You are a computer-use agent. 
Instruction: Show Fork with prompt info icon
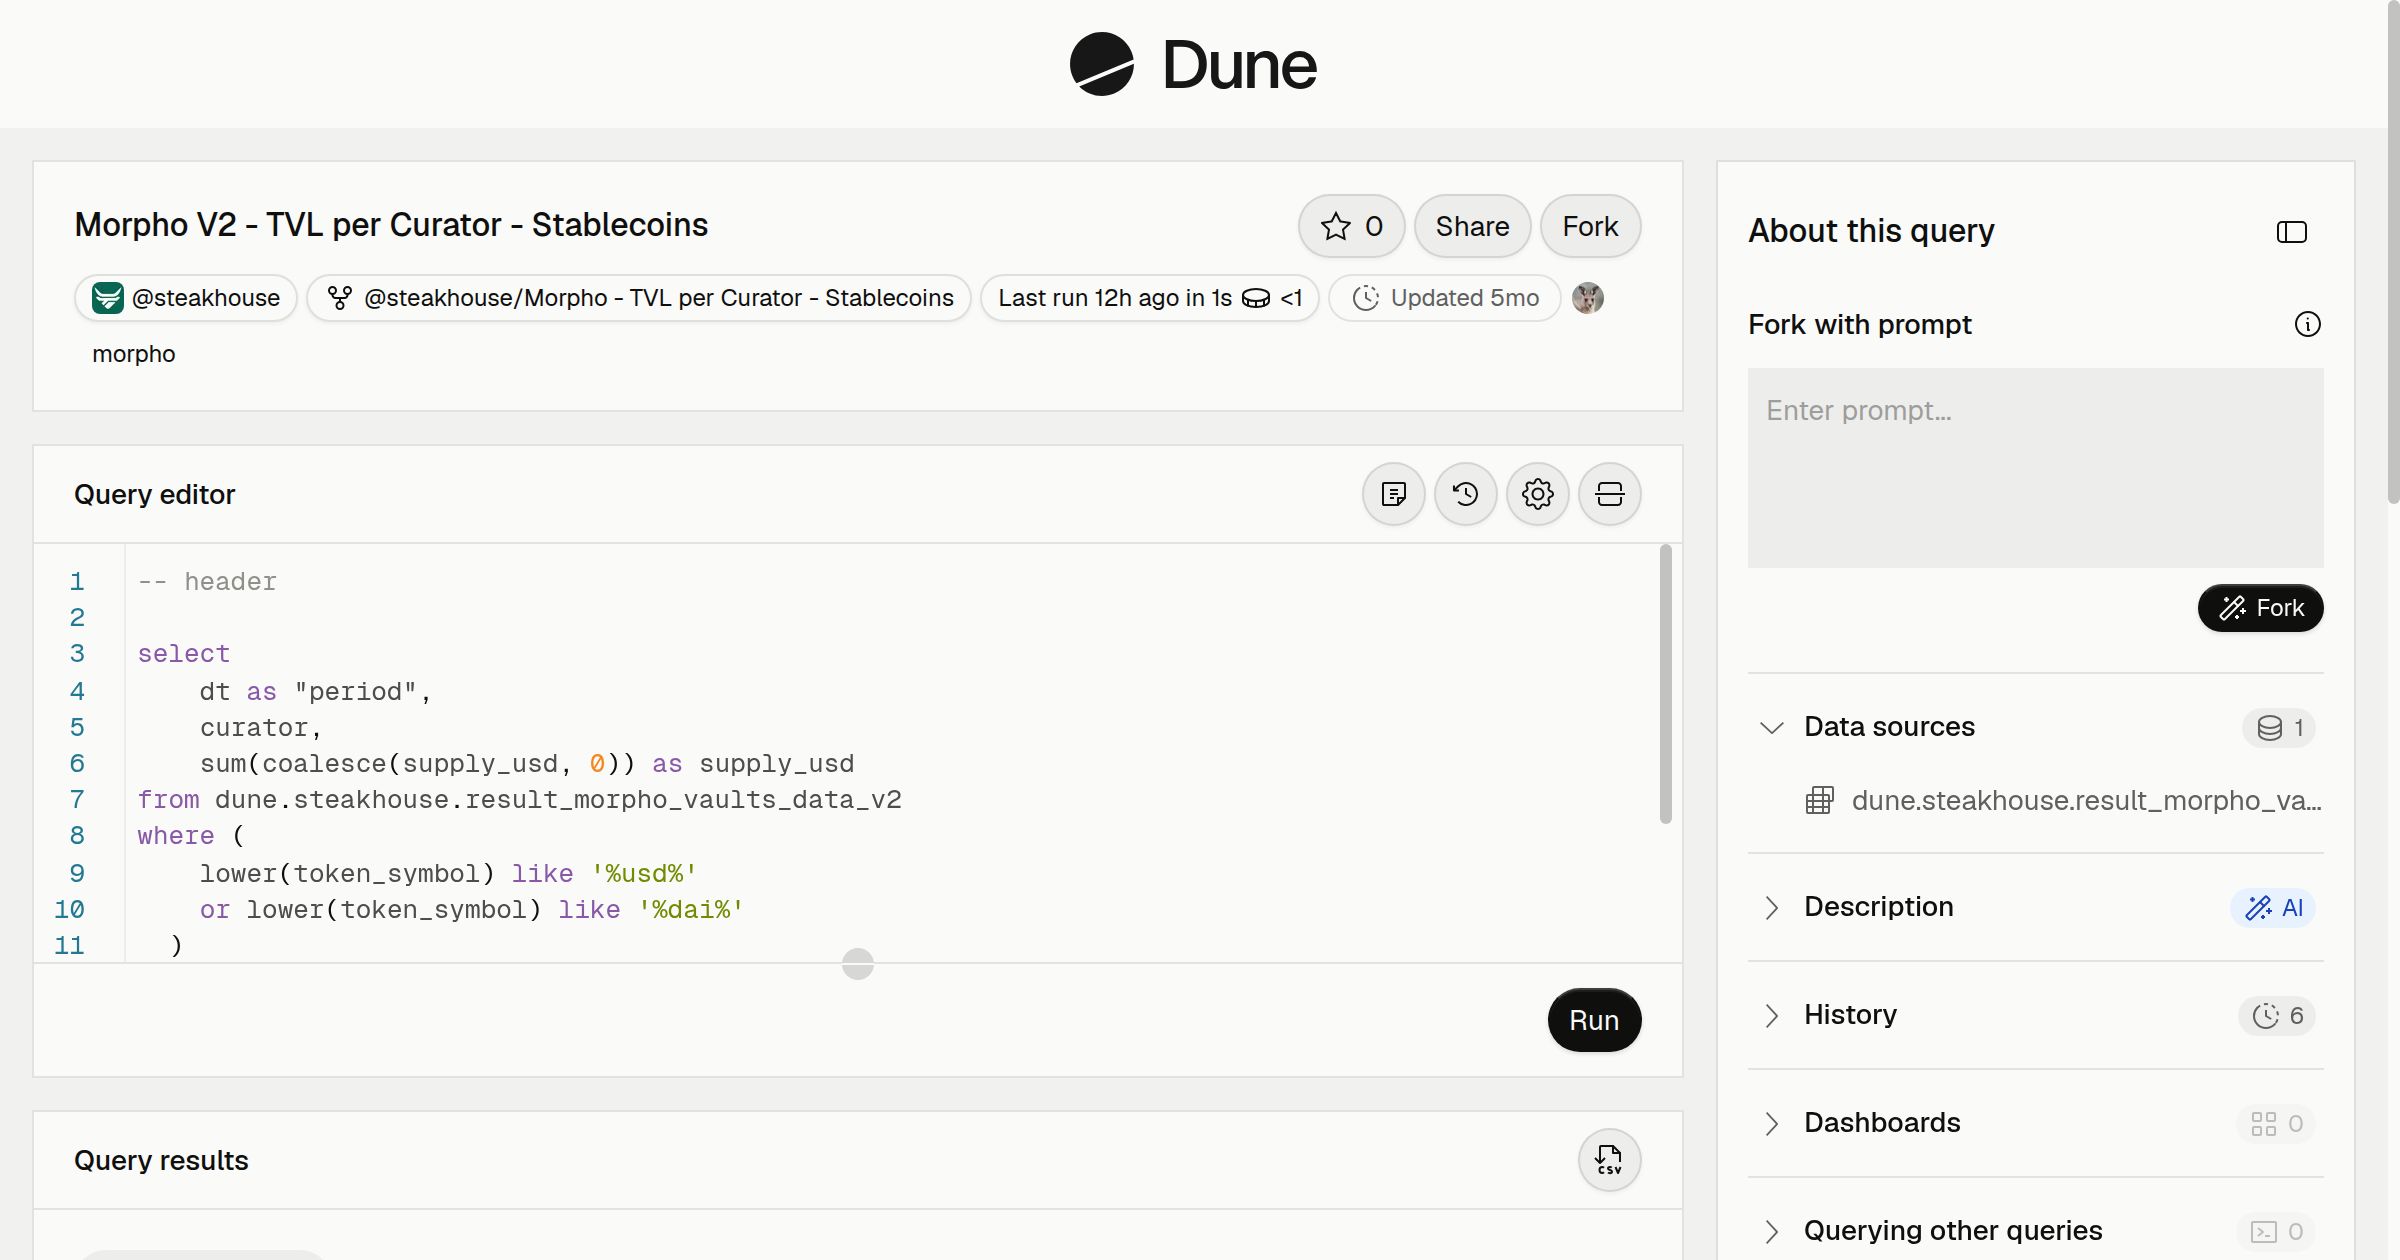pyautogui.click(x=2308, y=324)
